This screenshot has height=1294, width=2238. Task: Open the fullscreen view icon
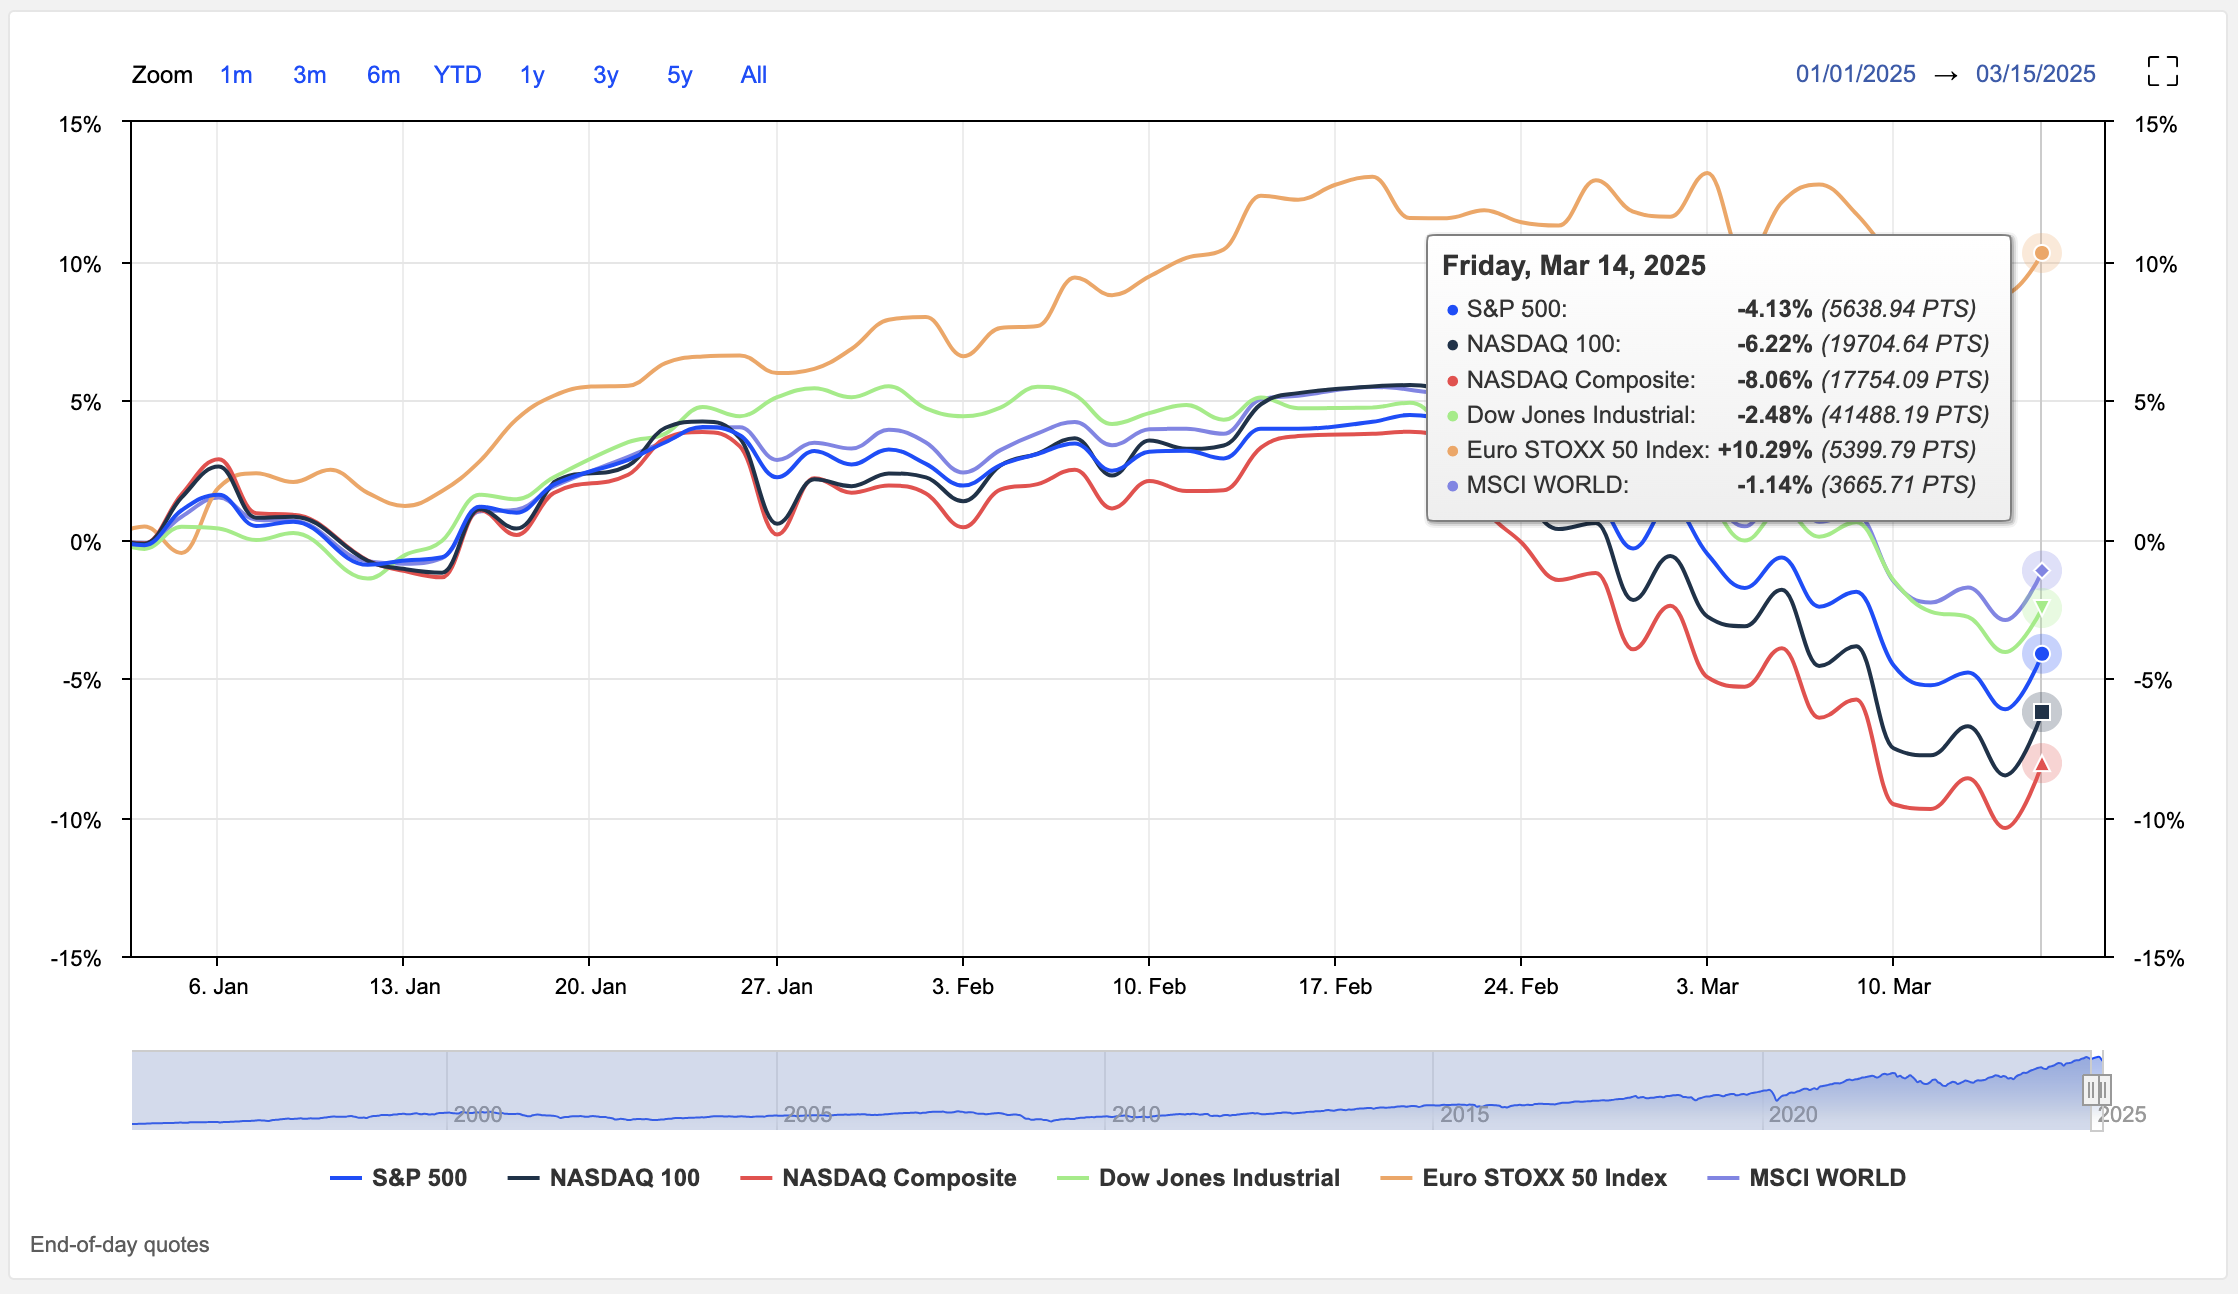tap(2162, 72)
